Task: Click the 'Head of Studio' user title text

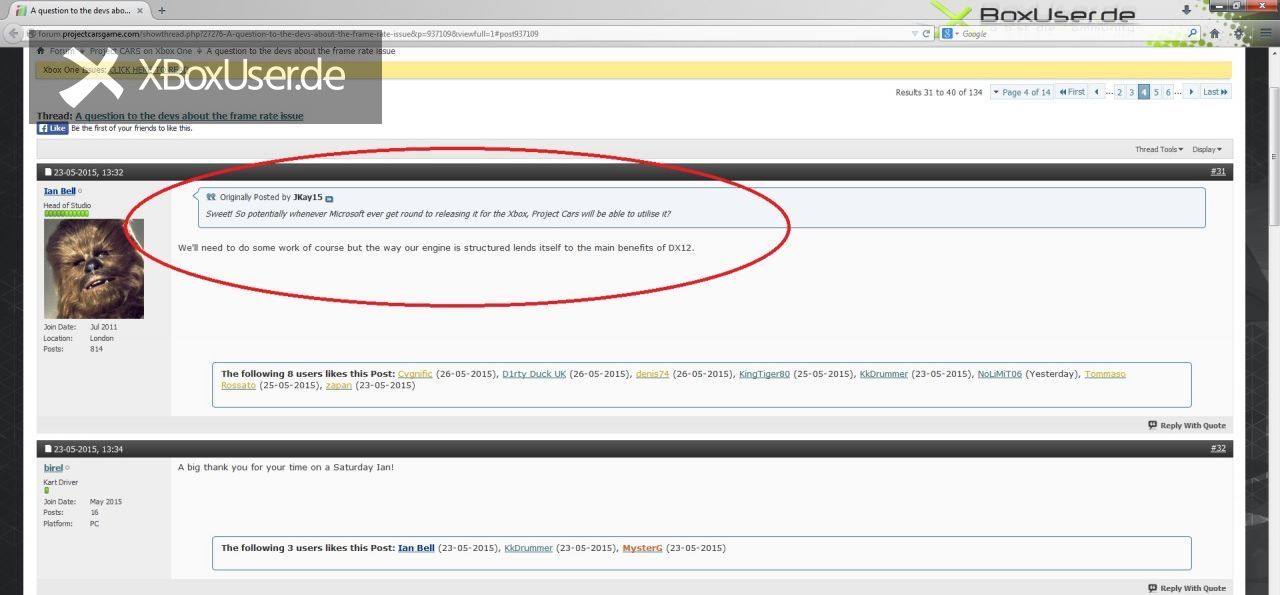Action: pos(67,205)
